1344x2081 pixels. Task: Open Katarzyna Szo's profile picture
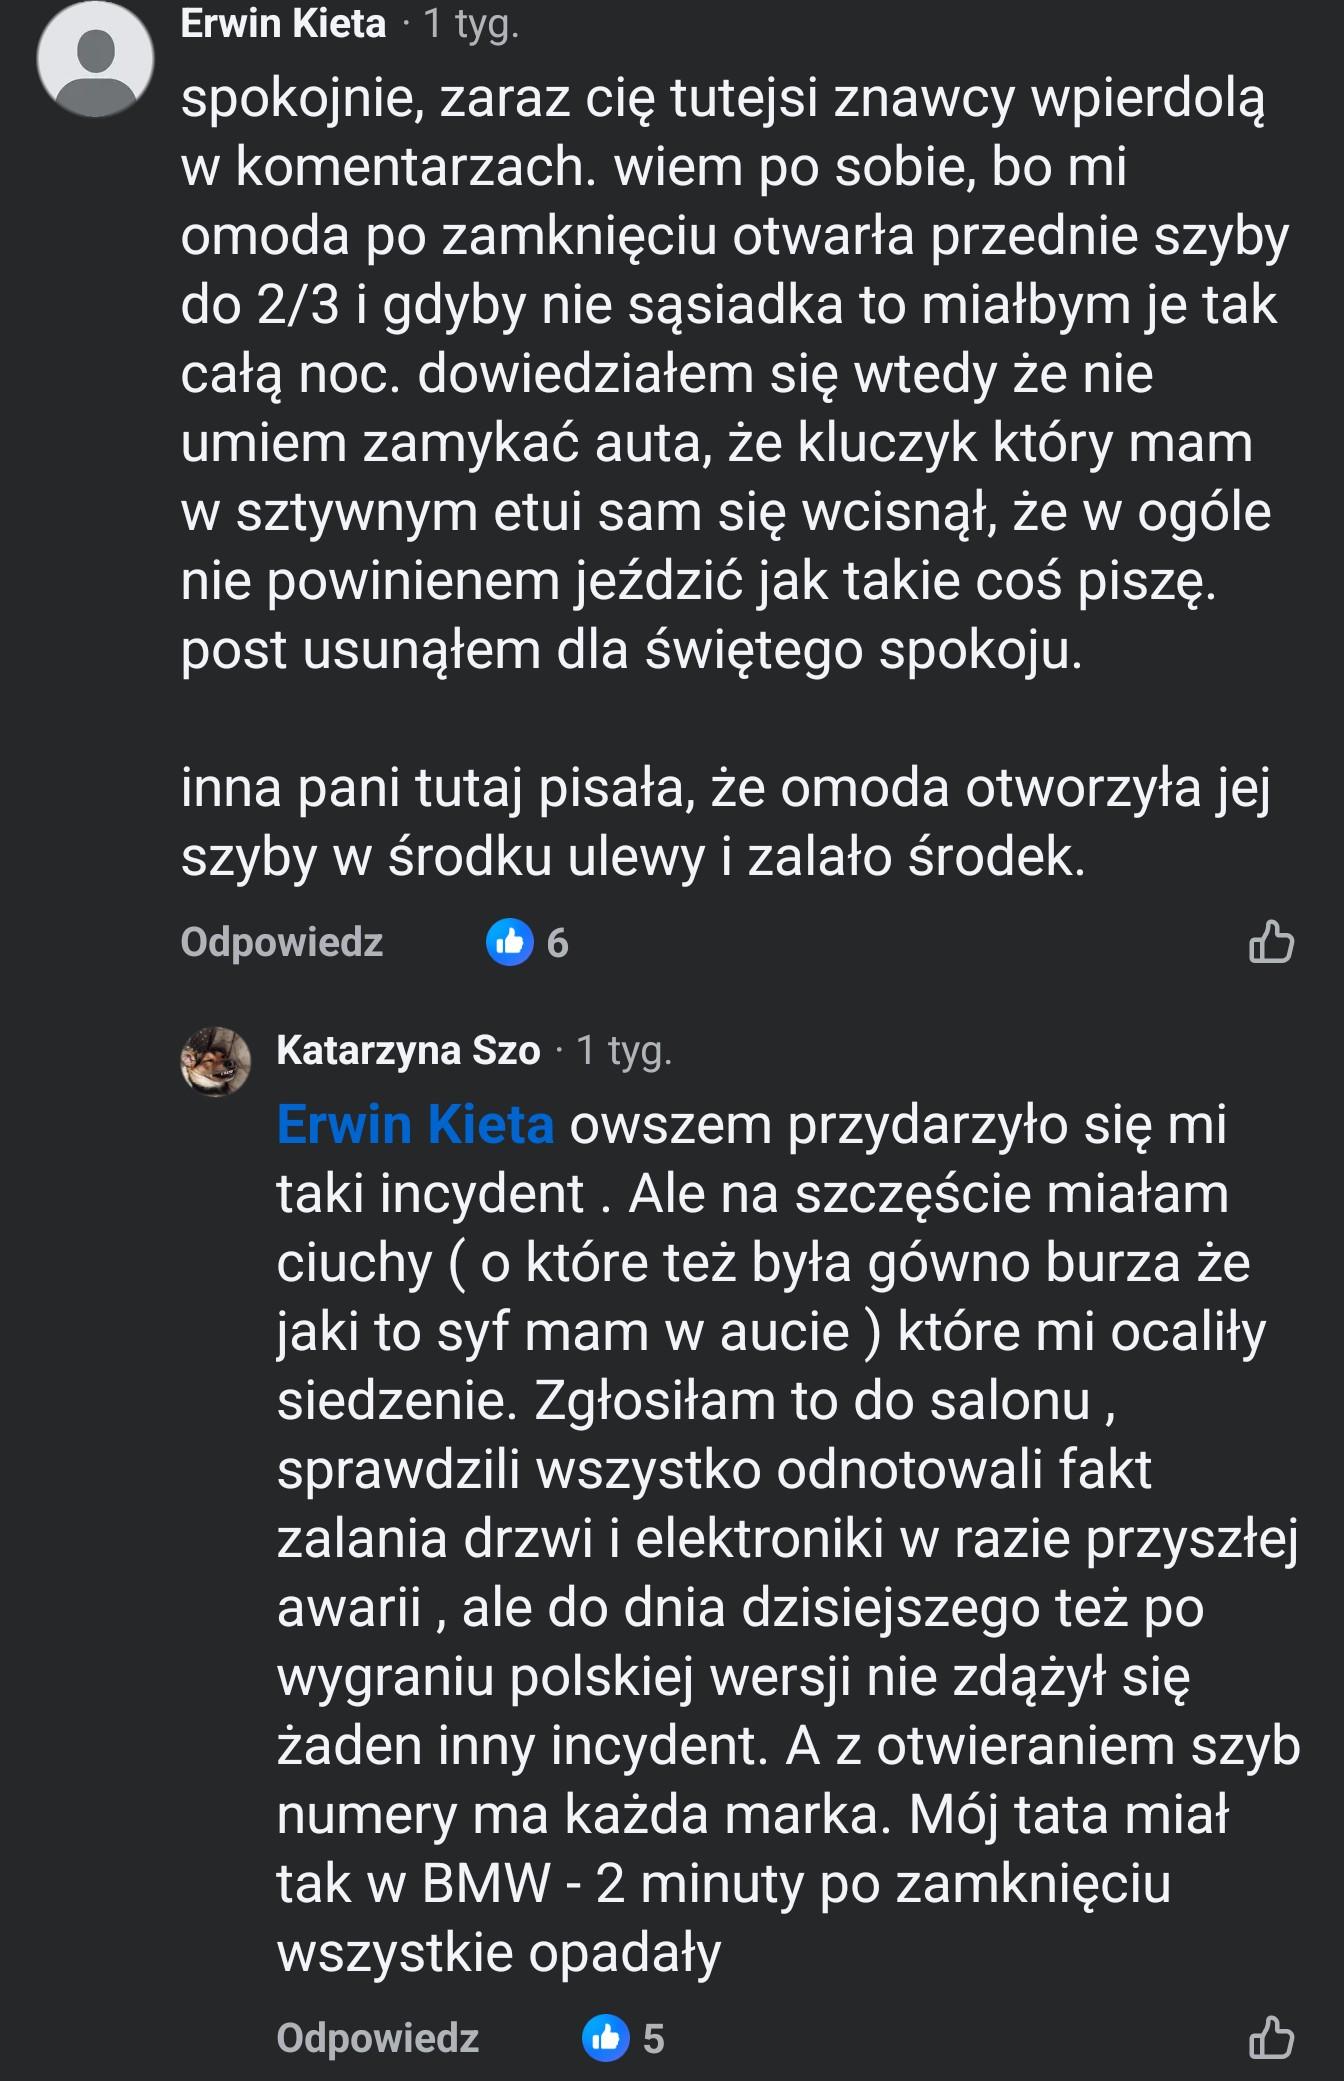(215, 1061)
